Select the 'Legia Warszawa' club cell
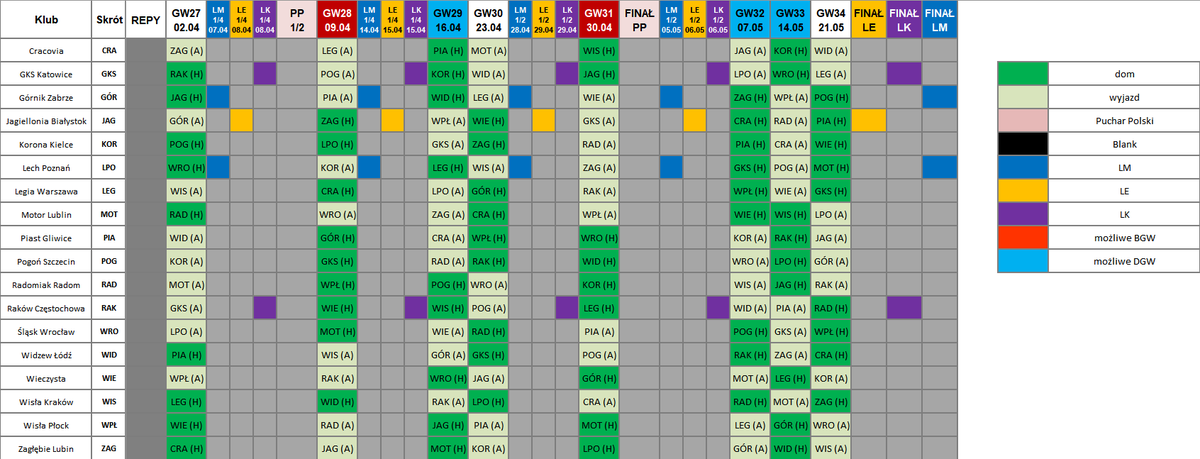 [x=46, y=190]
